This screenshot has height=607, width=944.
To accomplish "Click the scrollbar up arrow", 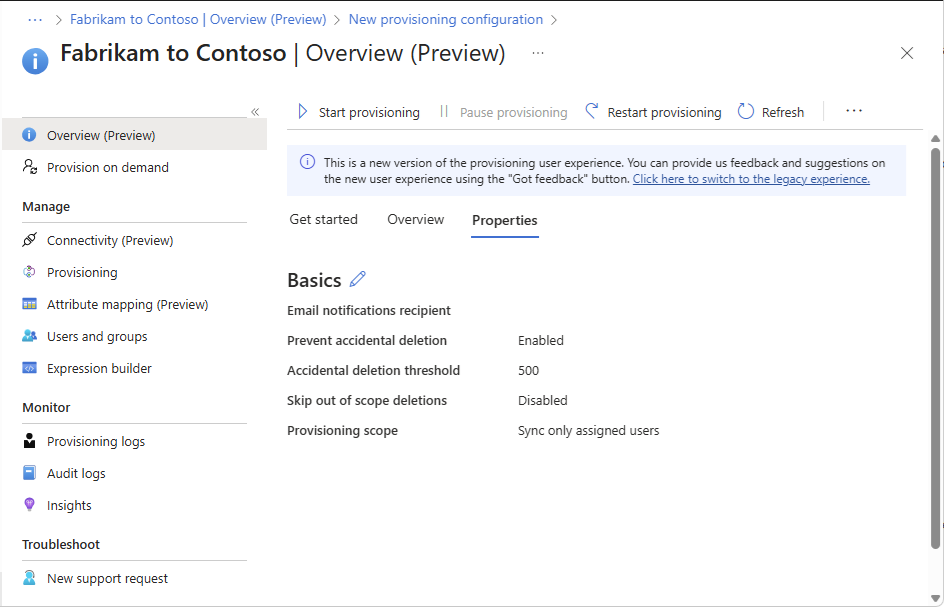I will pyautogui.click(x=935, y=139).
